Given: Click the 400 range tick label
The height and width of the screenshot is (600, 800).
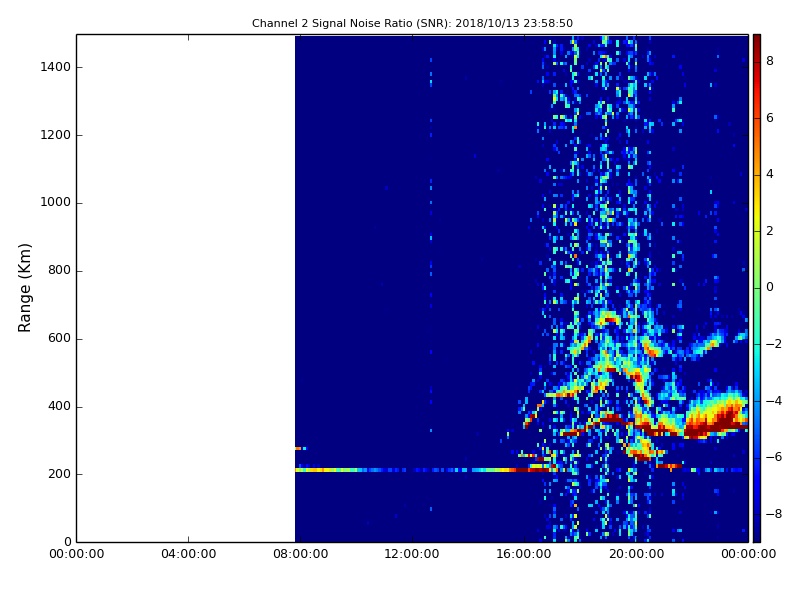Looking at the screenshot, I should [59, 406].
